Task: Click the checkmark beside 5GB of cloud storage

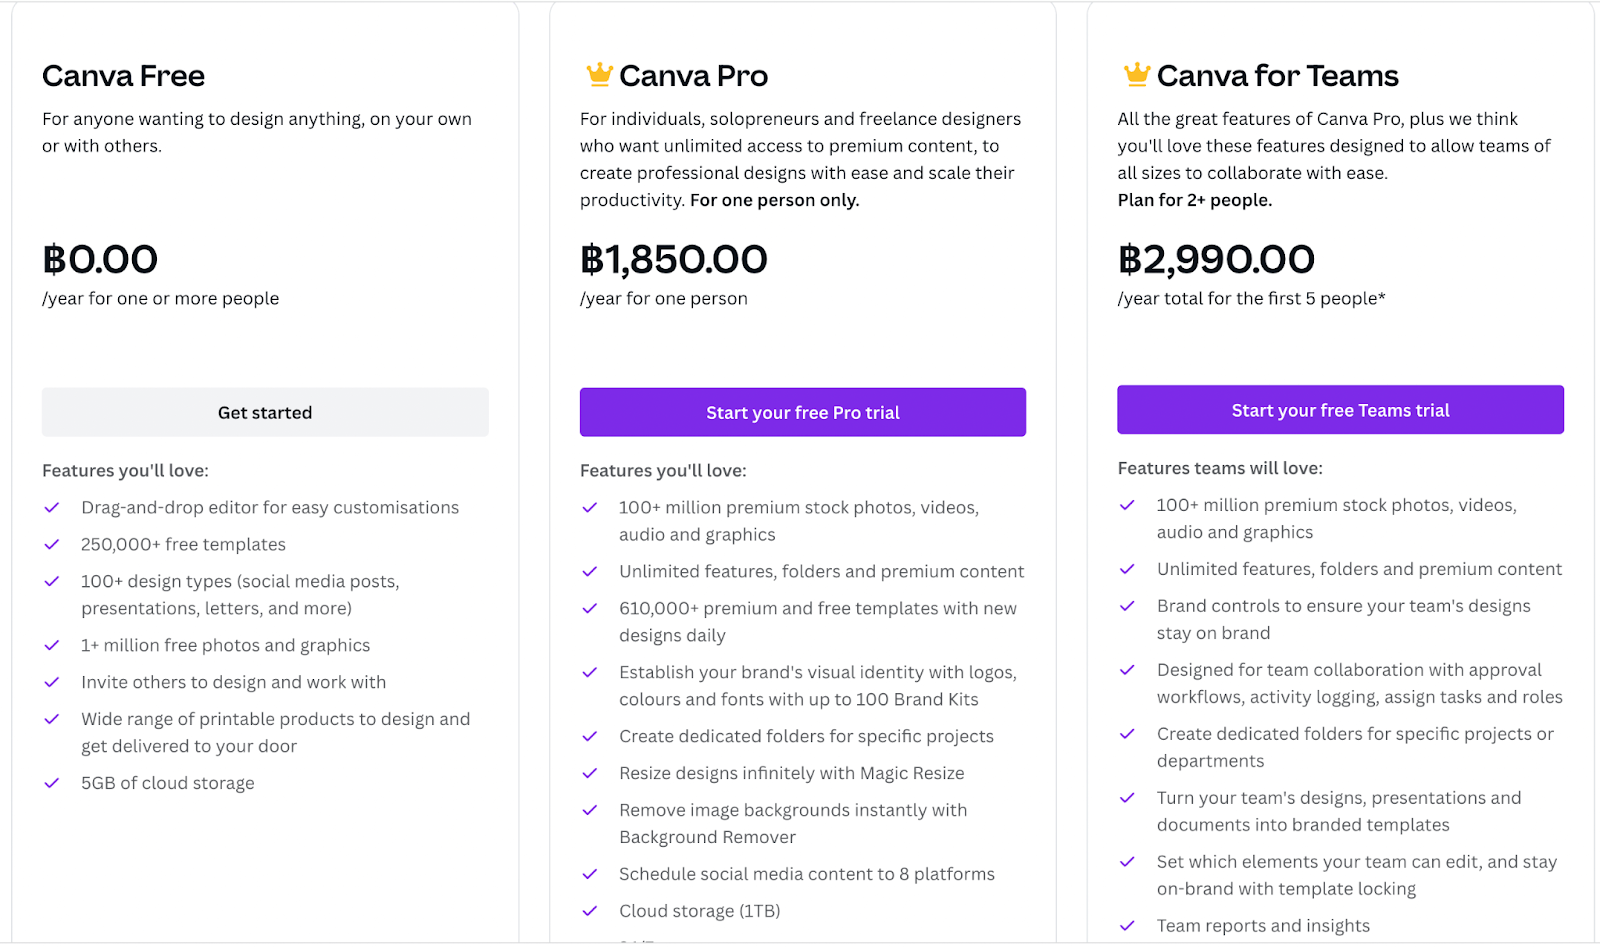Action: pos(52,783)
